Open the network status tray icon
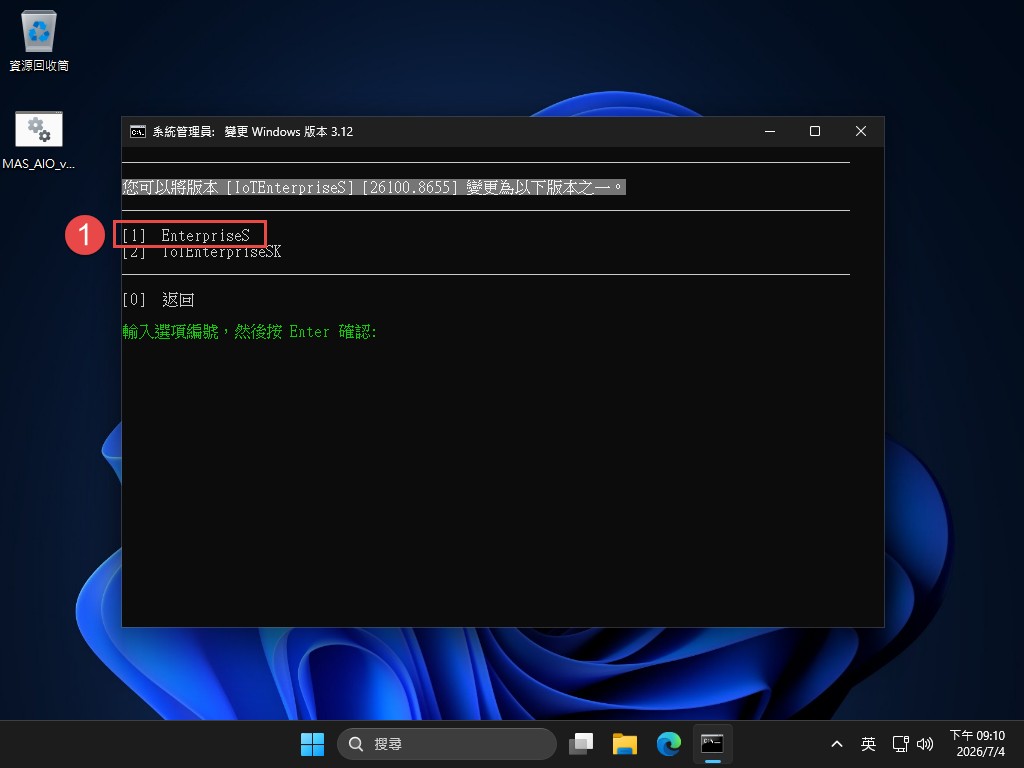This screenshot has width=1024, height=768. point(901,744)
